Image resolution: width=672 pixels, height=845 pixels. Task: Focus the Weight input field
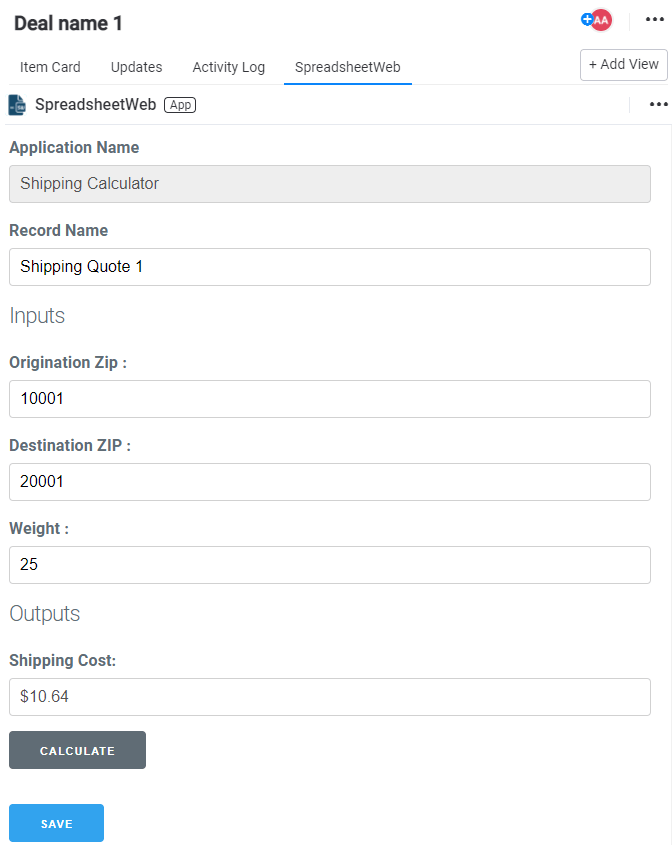click(330, 565)
